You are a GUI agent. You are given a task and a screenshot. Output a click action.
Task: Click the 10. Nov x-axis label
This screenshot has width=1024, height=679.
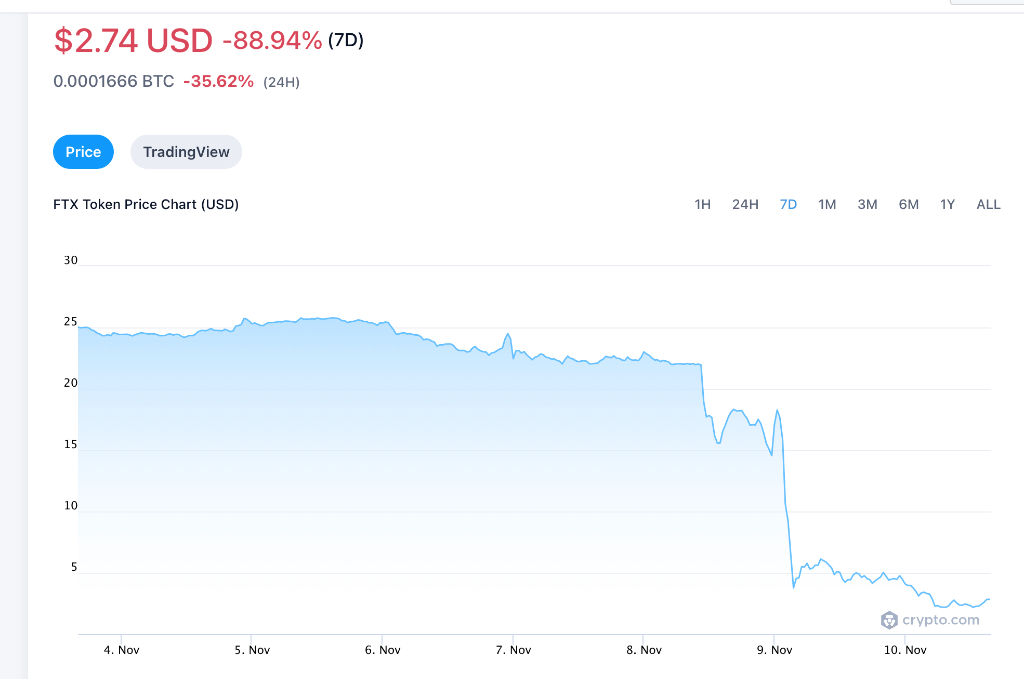[x=905, y=650]
